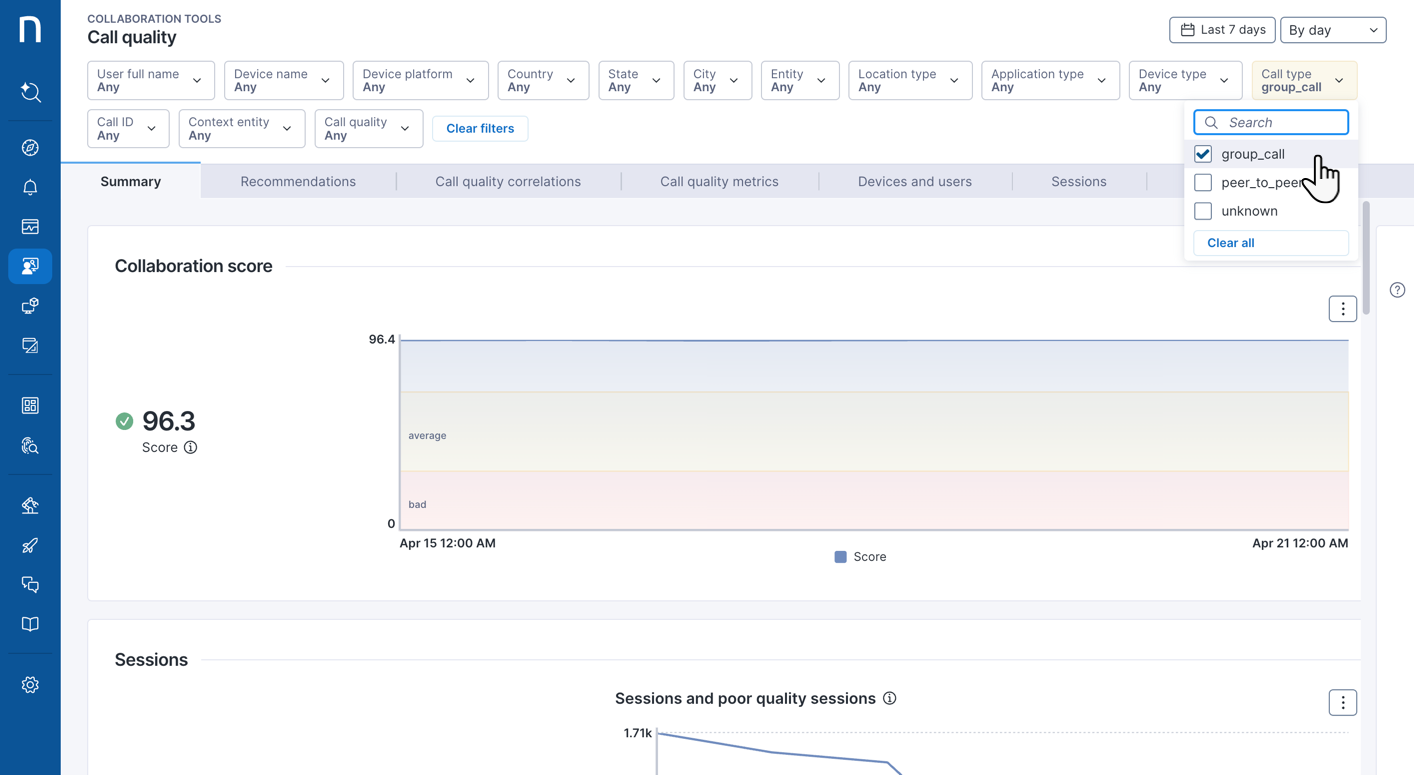
Task: Click the search icon in left sidebar
Action: 30,93
